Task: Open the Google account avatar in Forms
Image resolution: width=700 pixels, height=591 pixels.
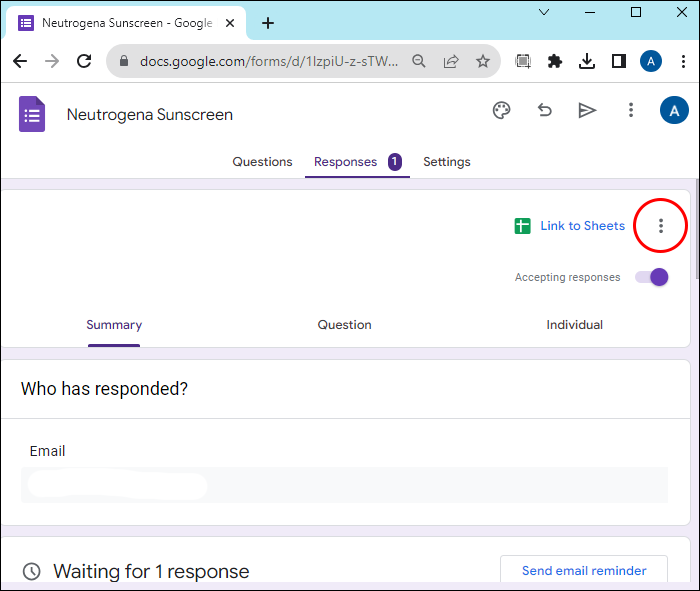Action: 674,110
